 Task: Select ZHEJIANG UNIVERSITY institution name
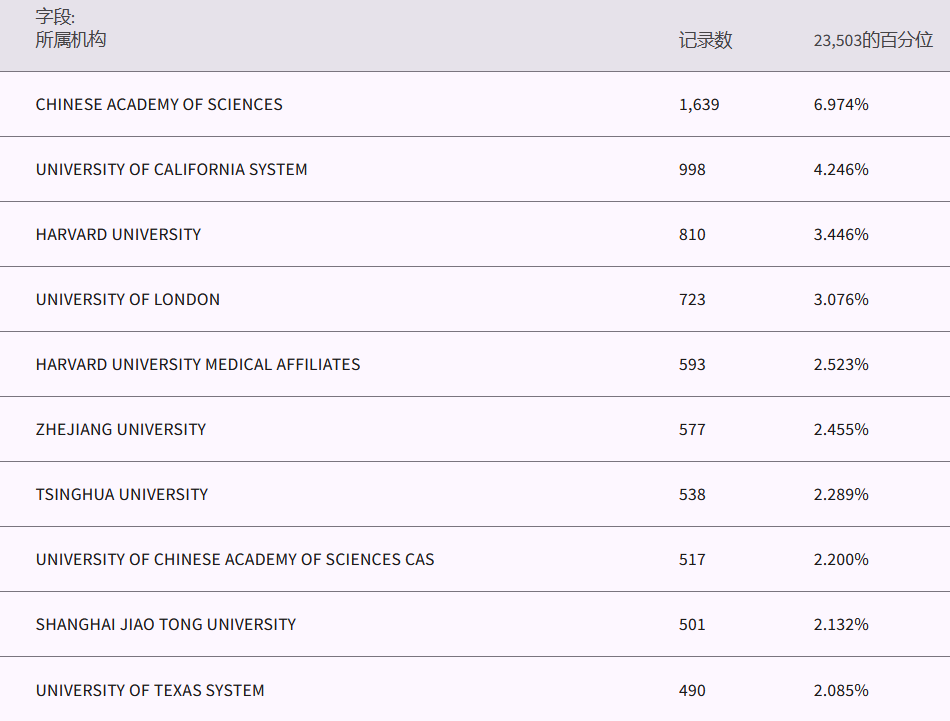coord(121,430)
